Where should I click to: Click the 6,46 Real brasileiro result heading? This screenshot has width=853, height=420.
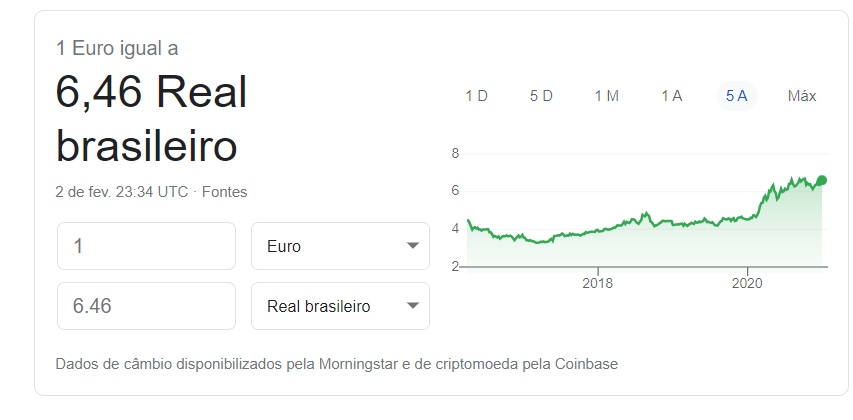151,119
